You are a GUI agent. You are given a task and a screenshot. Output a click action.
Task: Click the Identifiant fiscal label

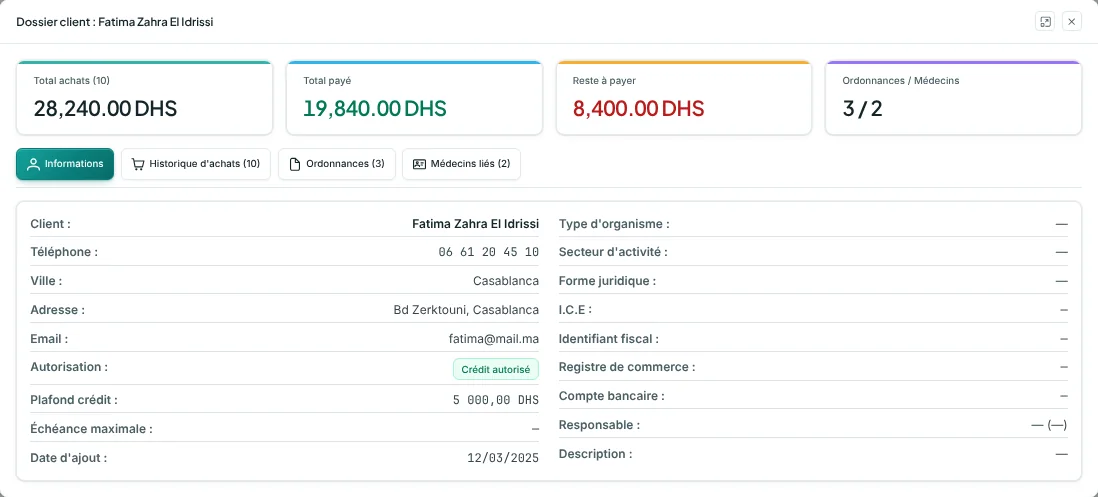pos(609,339)
